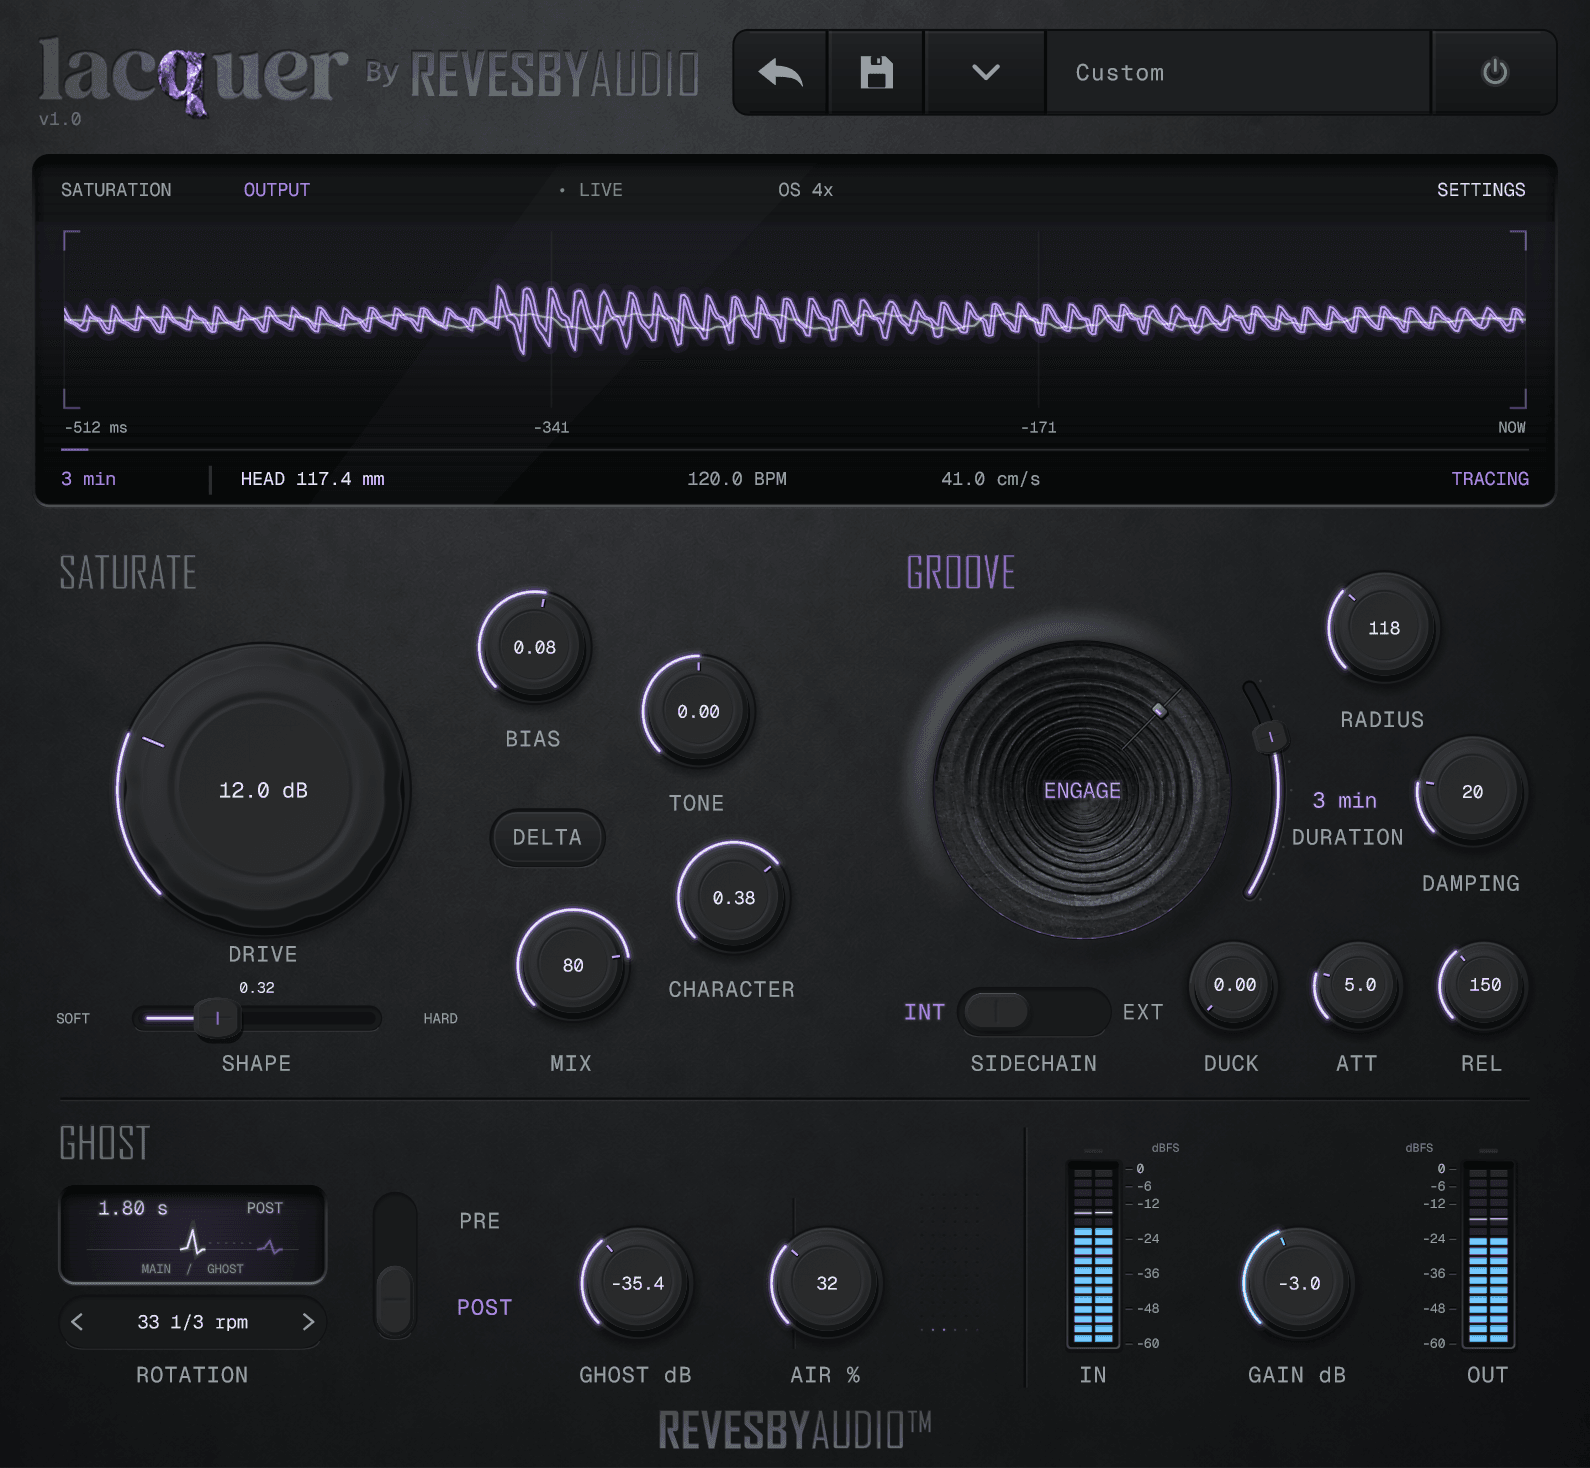Click the DAMPING knob
This screenshot has width=1590, height=1468.
[1472, 792]
